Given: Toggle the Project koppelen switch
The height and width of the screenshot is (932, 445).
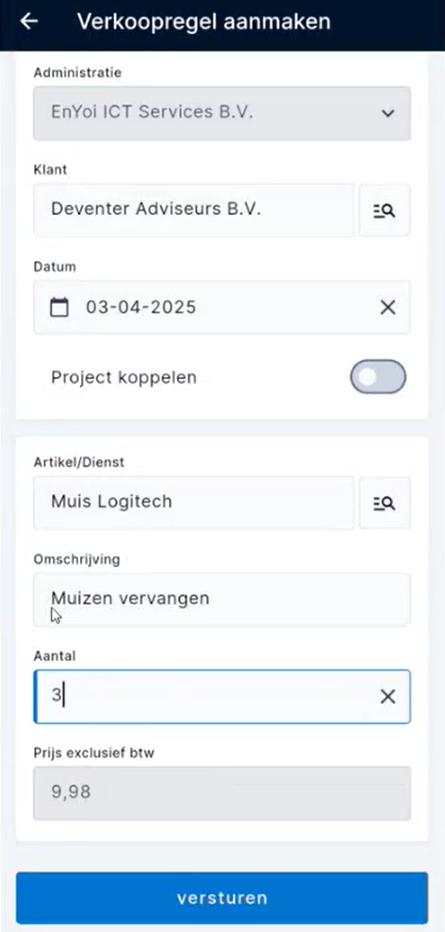Looking at the screenshot, I should pyautogui.click(x=378, y=377).
